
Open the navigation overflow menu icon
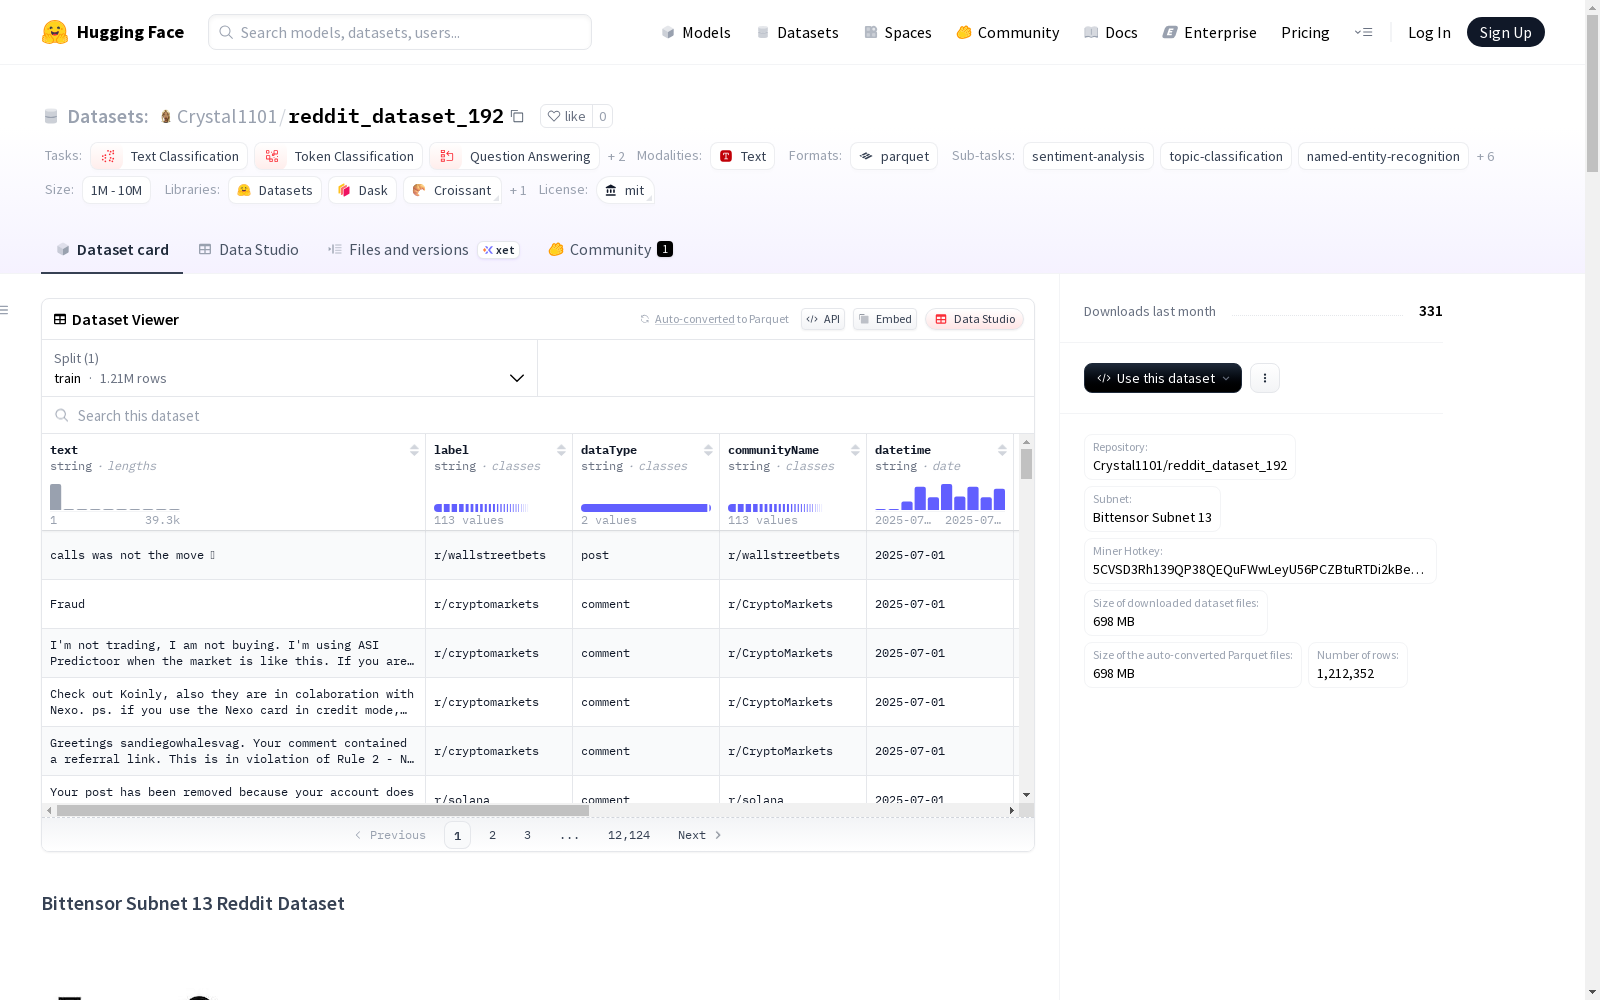[x=1363, y=32]
